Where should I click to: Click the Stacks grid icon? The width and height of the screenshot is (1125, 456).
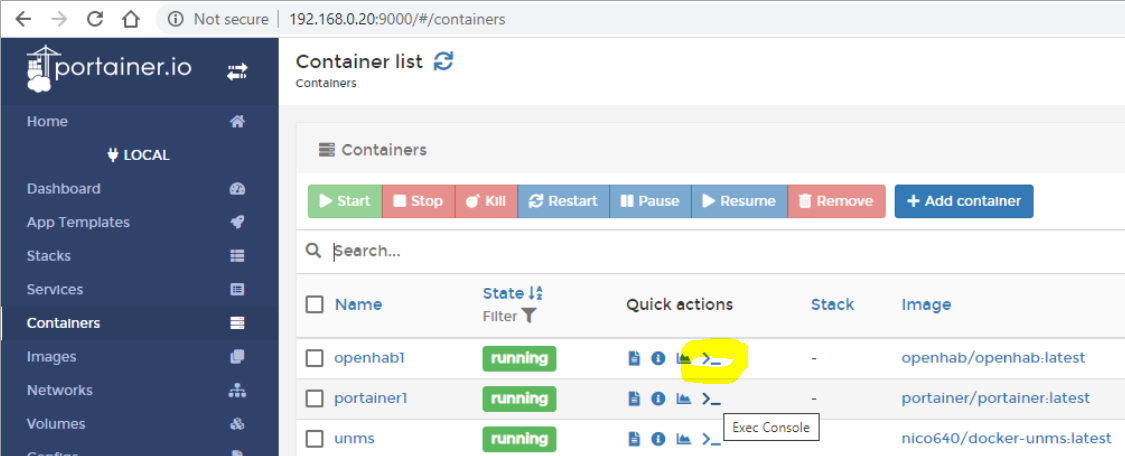coord(237,256)
